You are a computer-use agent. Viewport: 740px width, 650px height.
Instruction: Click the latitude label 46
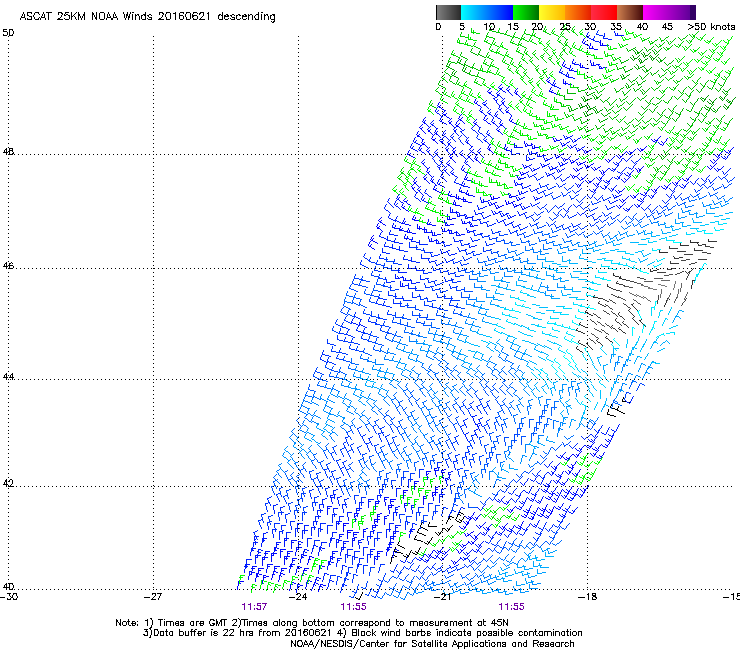tap(8, 266)
